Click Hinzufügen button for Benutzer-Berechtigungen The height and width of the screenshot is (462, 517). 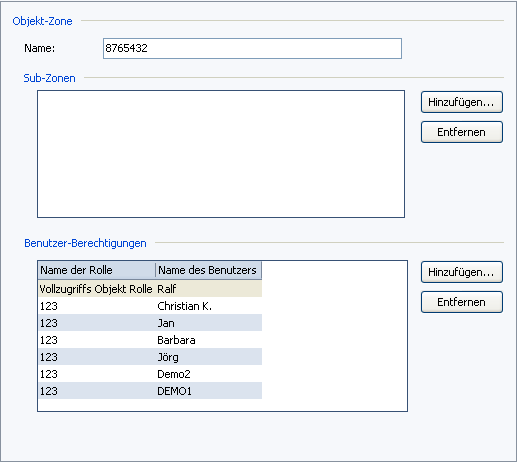(x=462, y=272)
